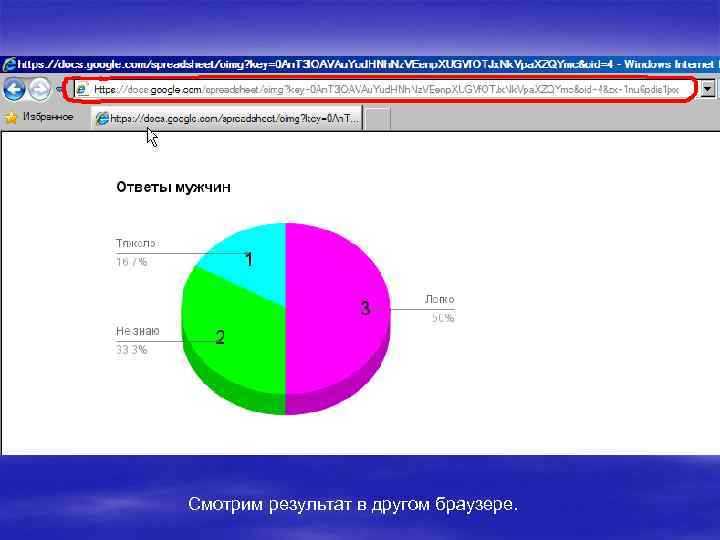720x540 pixels.
Task: Click the IE icon on the tab
Action: point(102,118)
